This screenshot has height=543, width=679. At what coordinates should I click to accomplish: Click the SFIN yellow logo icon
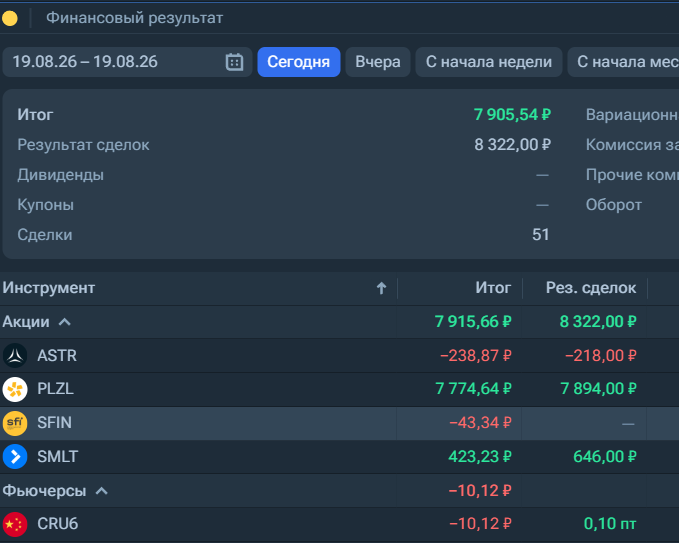(x=15, y=423)
